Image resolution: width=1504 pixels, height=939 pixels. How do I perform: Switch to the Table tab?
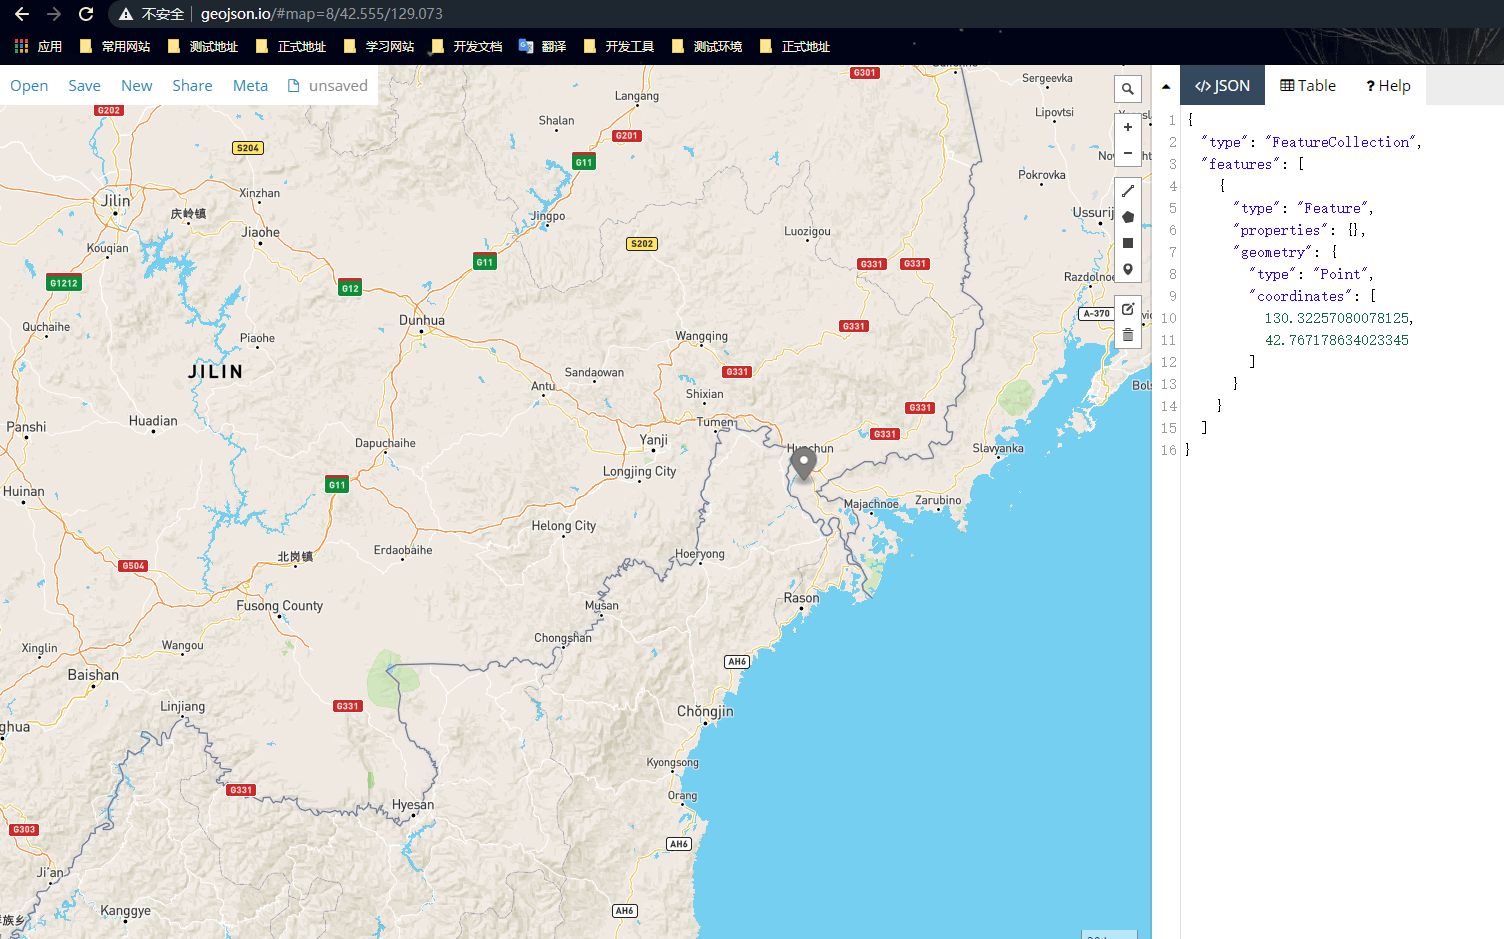[1307, 85]
